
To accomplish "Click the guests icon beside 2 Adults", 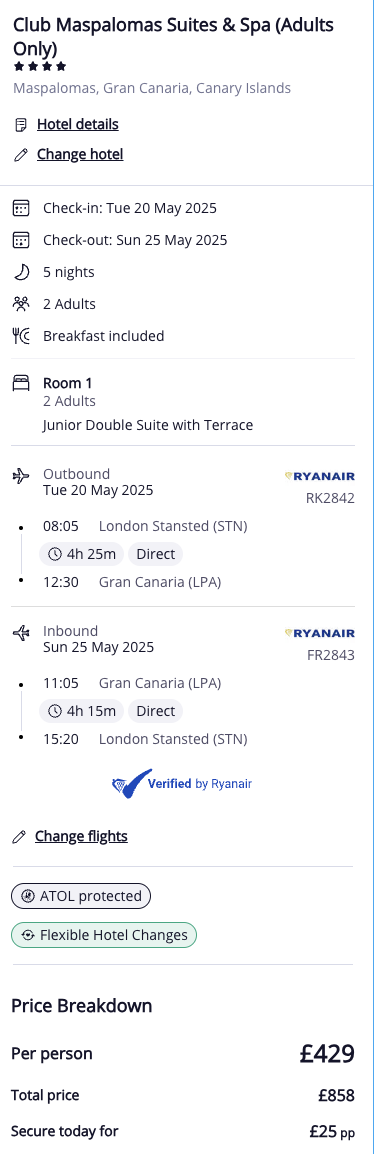I will [21, 304].
